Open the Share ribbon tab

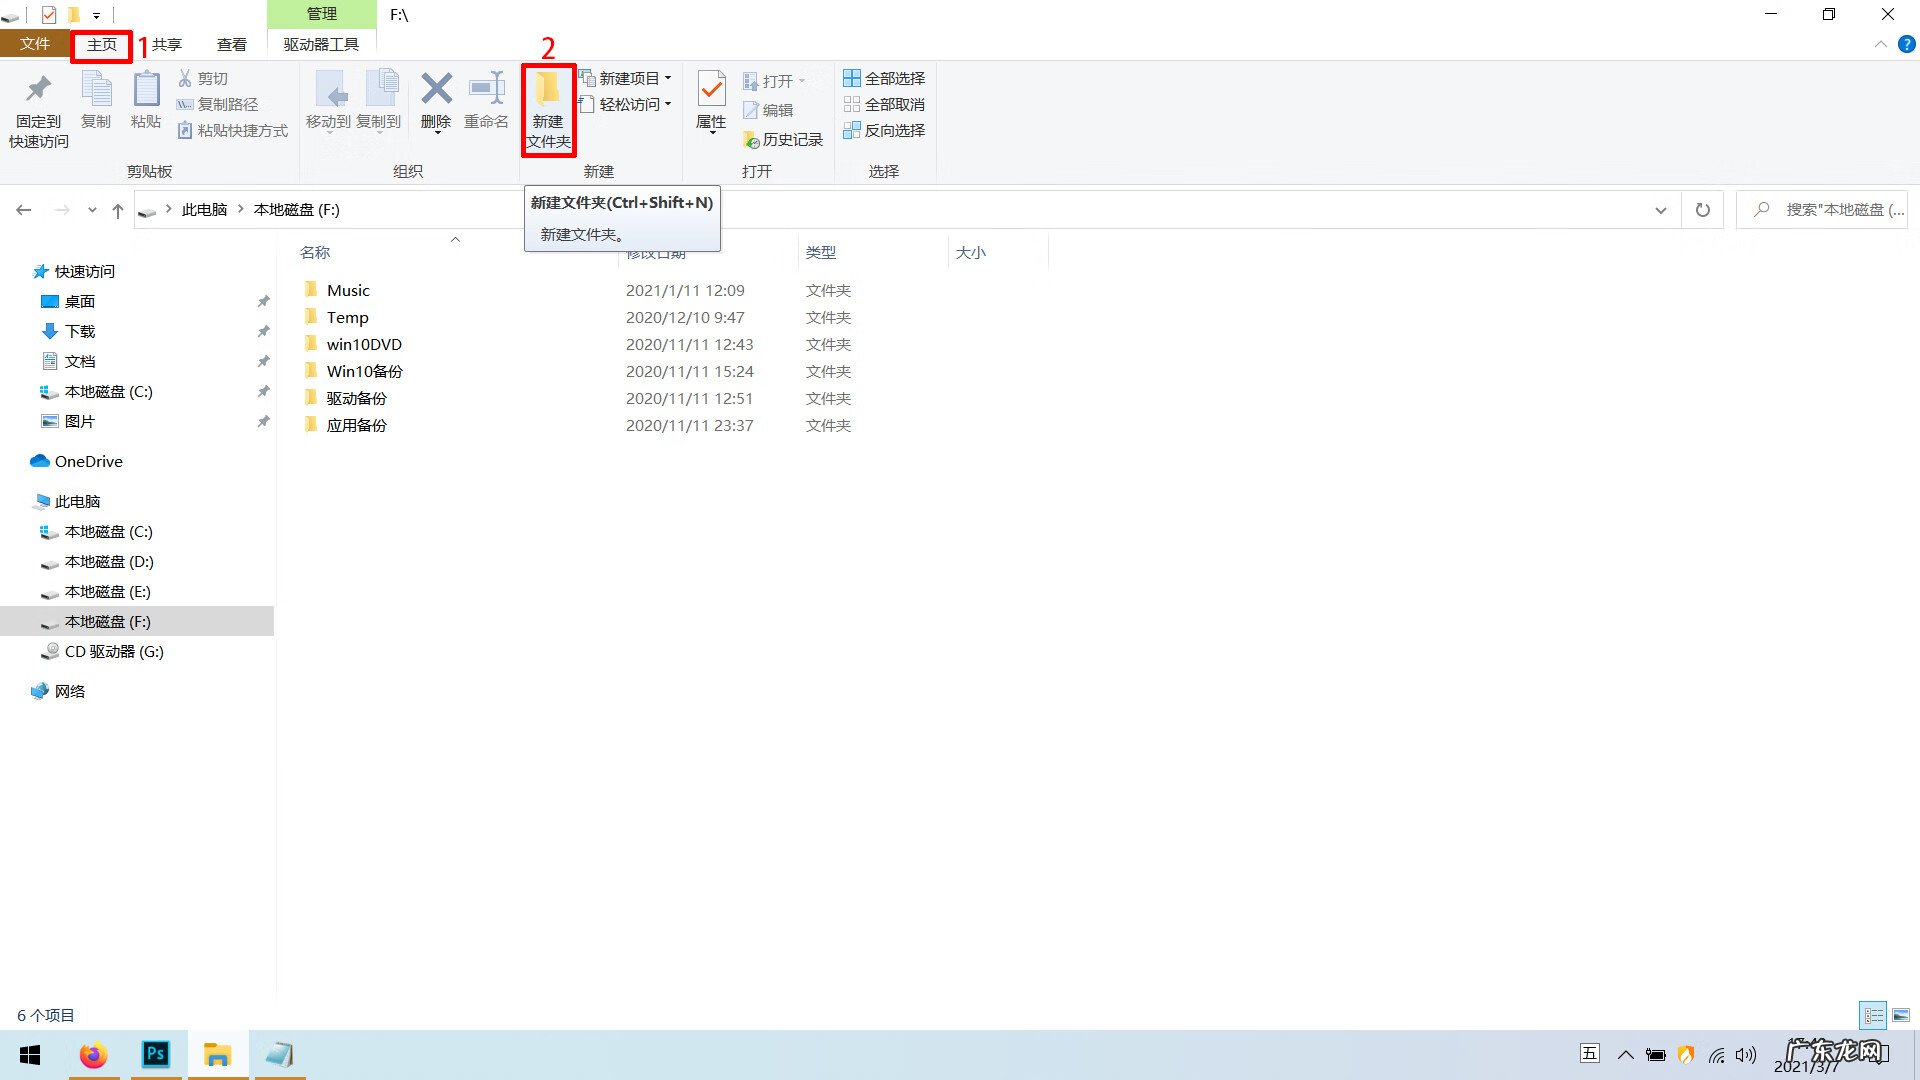[x=166, y=44]
